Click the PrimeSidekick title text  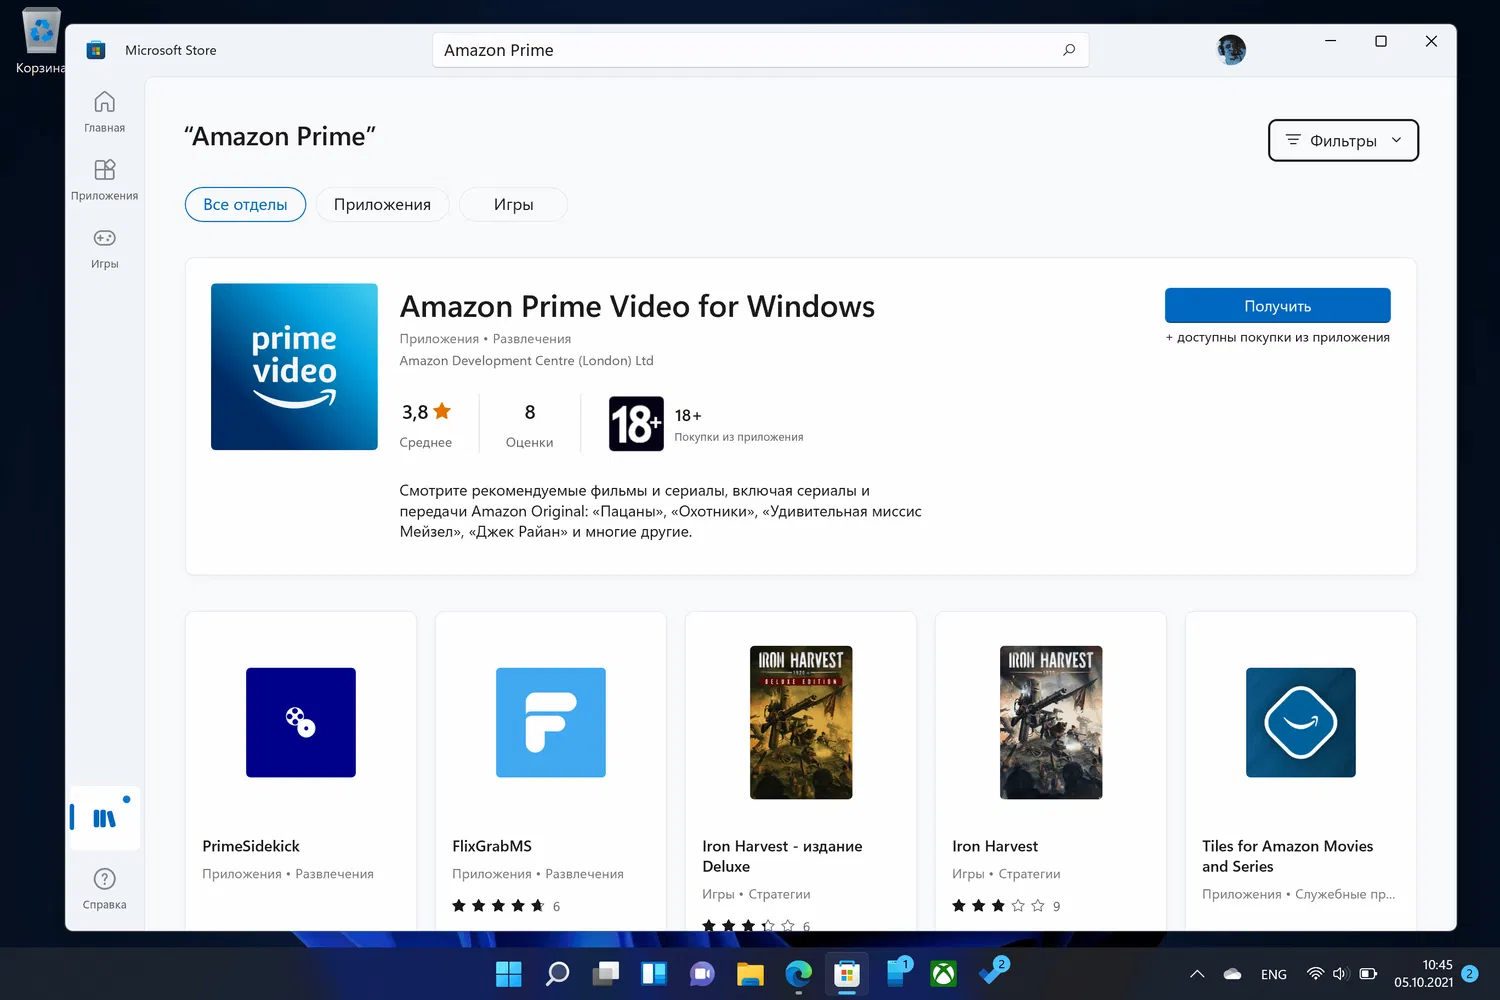251,846
